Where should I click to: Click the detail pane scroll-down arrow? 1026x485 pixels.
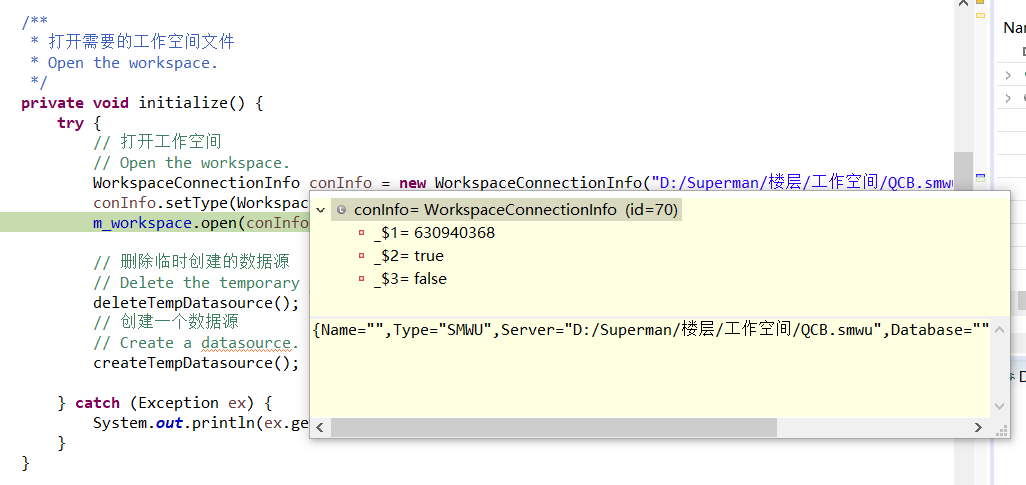point(998,406)
